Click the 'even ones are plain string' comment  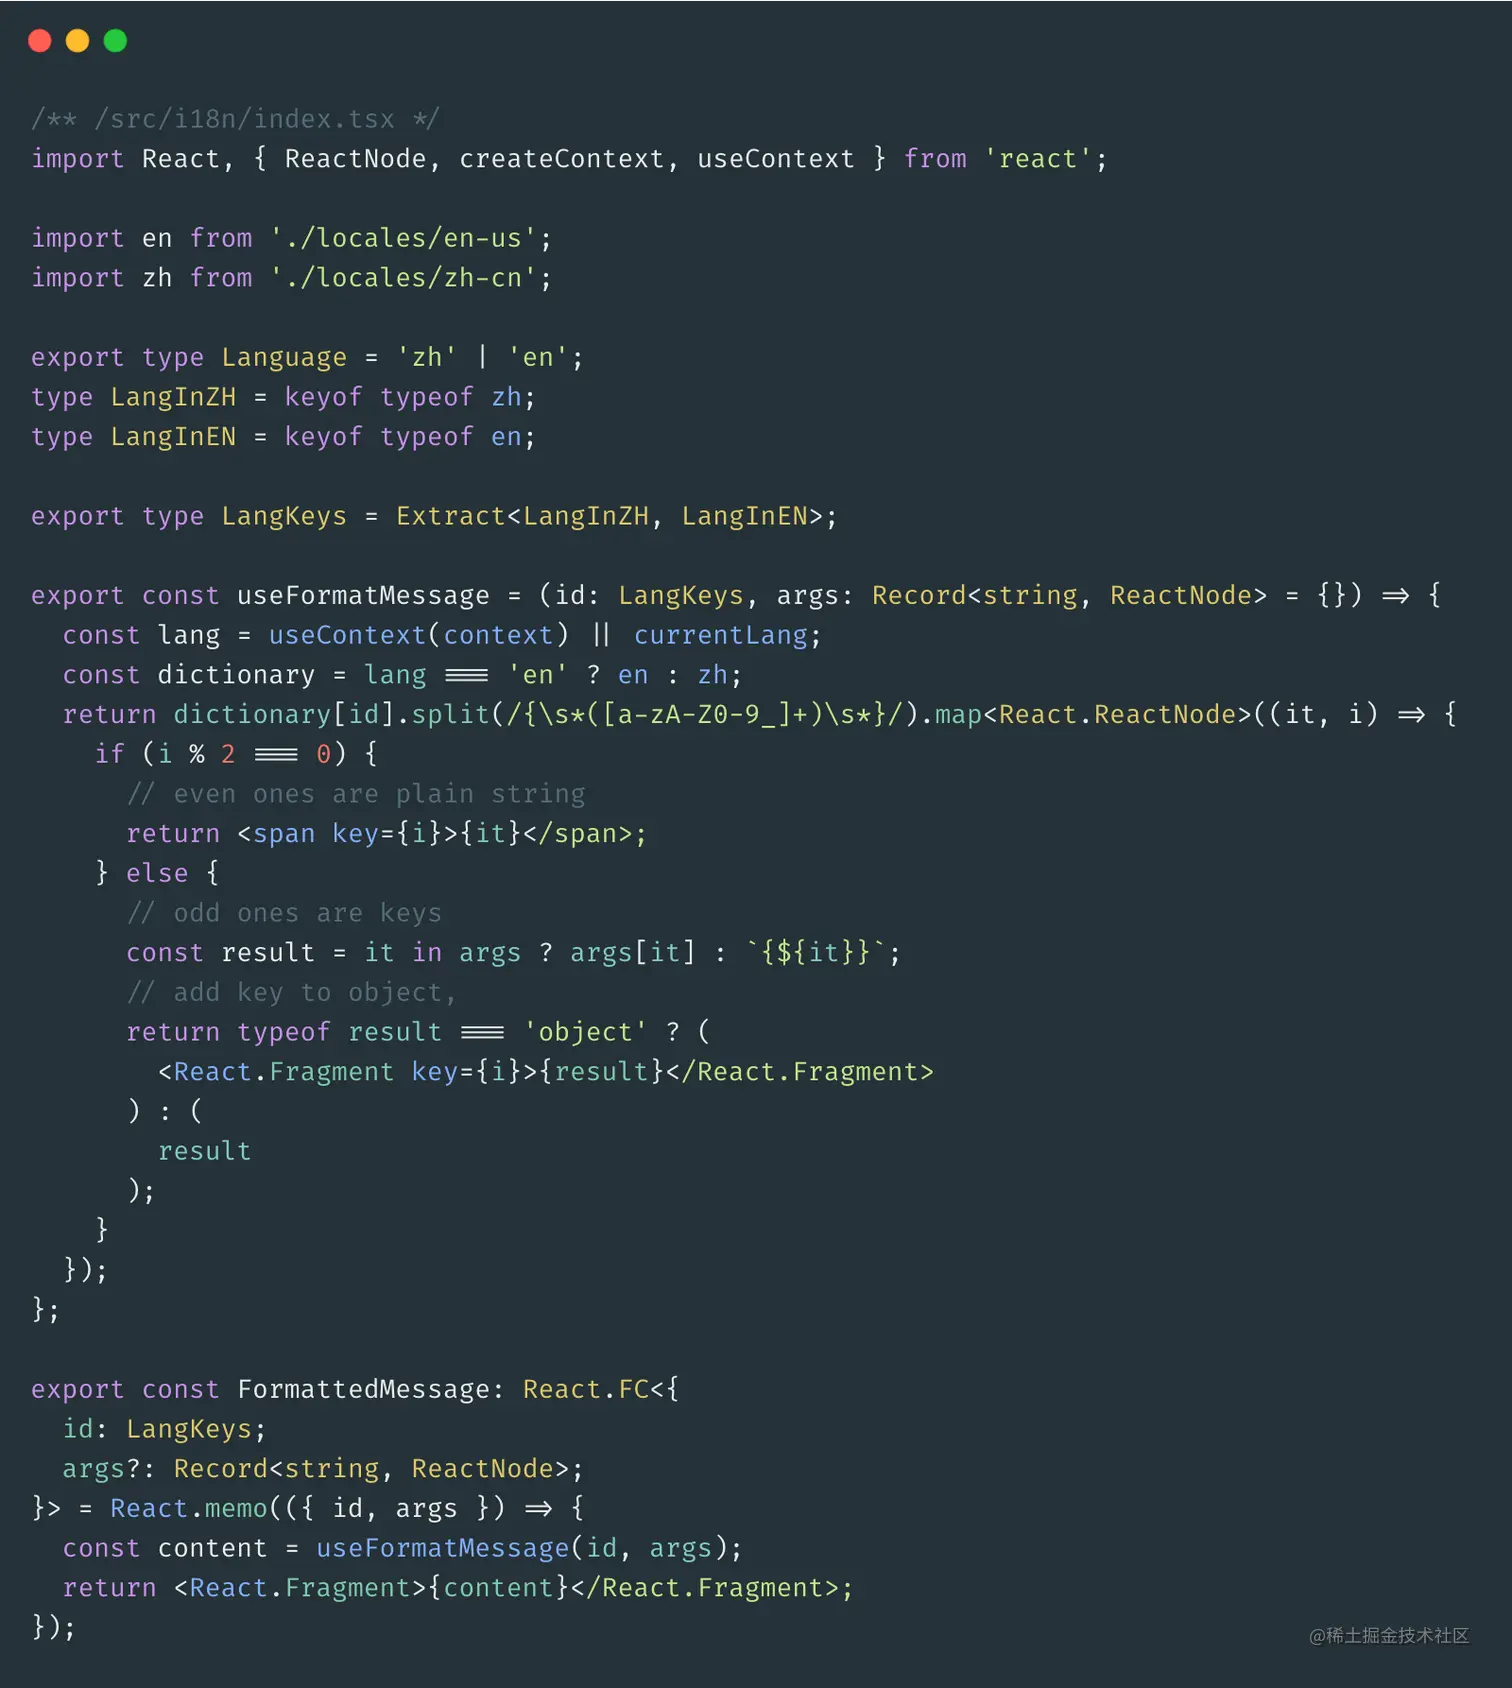coord(356,794)
